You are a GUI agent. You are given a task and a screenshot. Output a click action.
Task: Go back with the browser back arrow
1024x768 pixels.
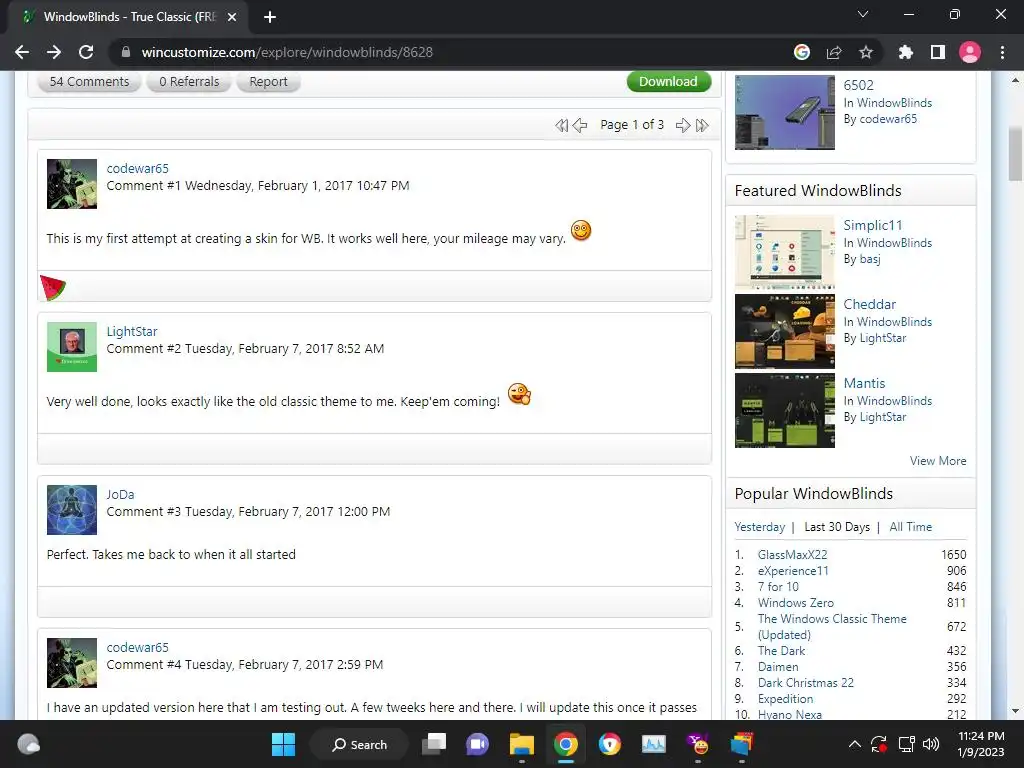(x=22, y=52)
